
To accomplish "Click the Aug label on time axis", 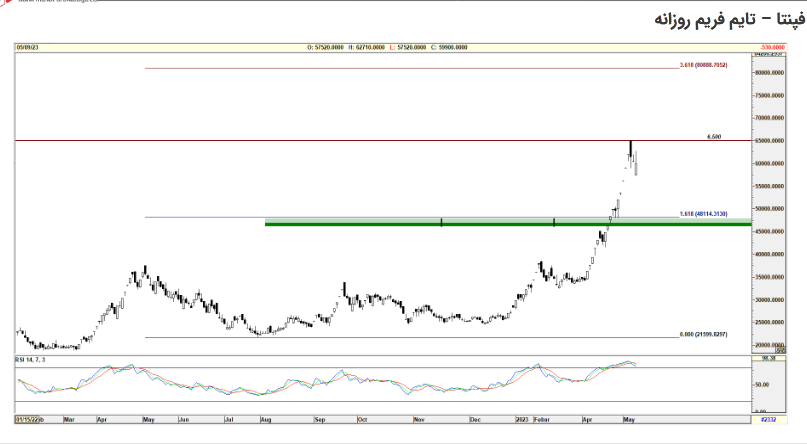I will tap(265, 421).
